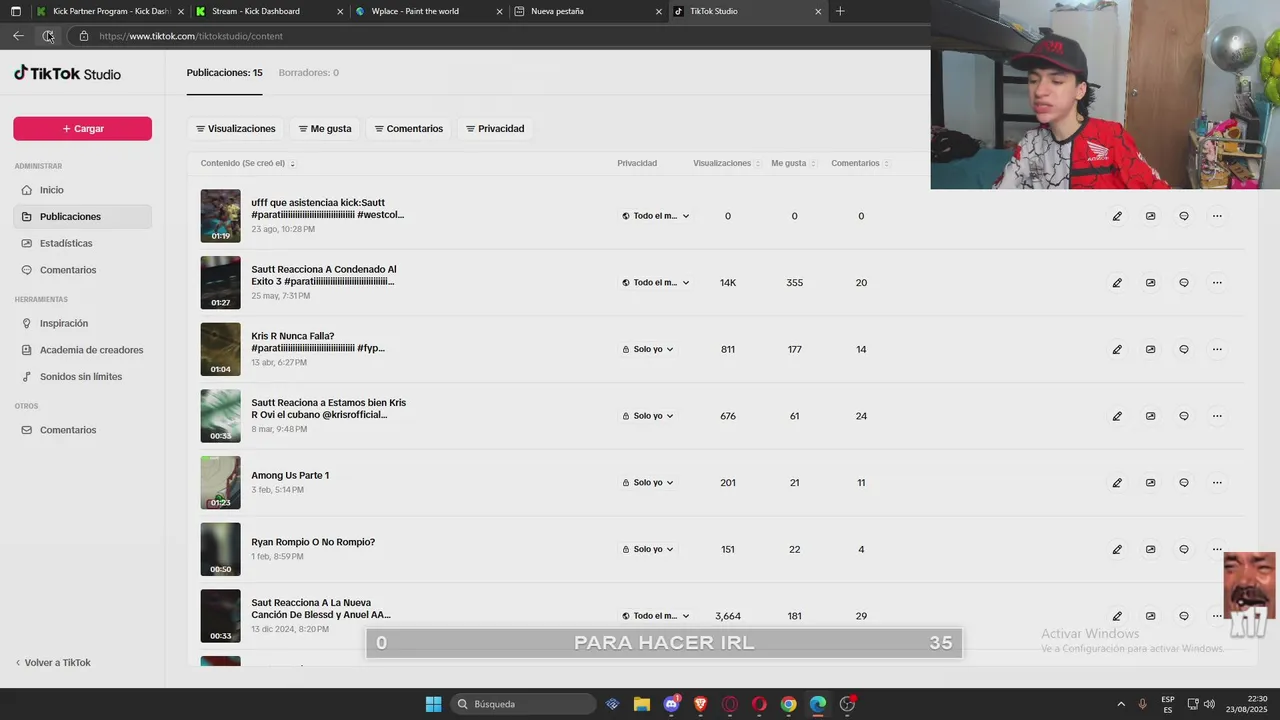Screen dimensions: 1280x720
Task: View analytics icon for 'Among Us Parte 1'
Action: point(1150,483)
